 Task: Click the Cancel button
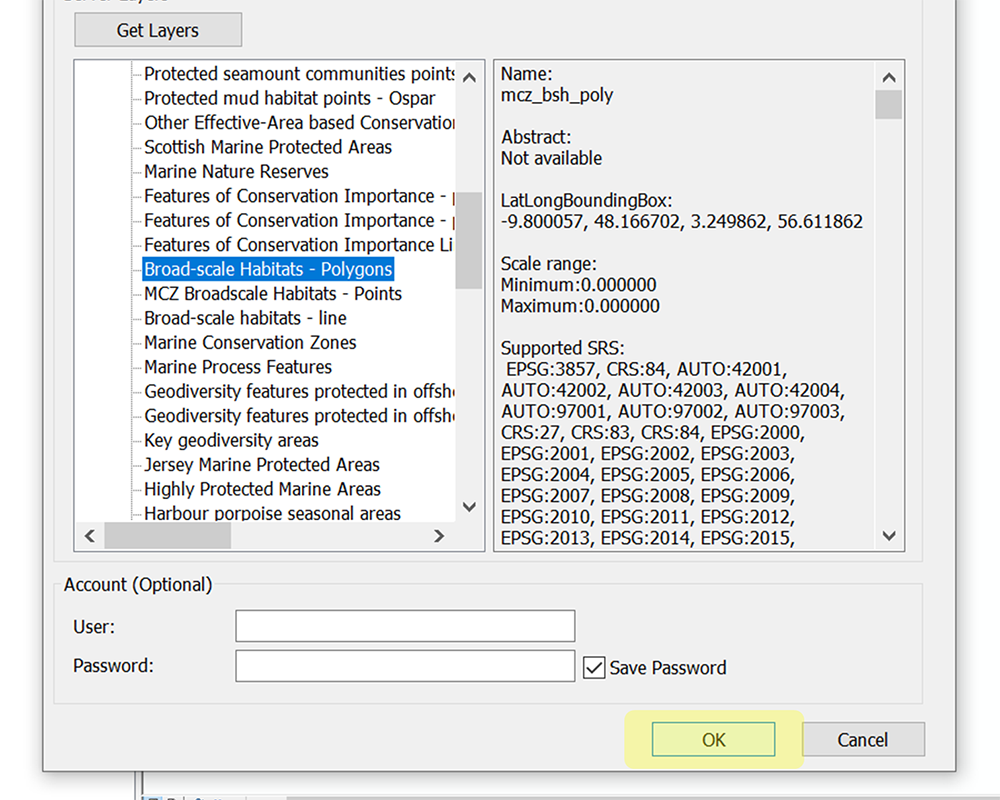point(862,739)
